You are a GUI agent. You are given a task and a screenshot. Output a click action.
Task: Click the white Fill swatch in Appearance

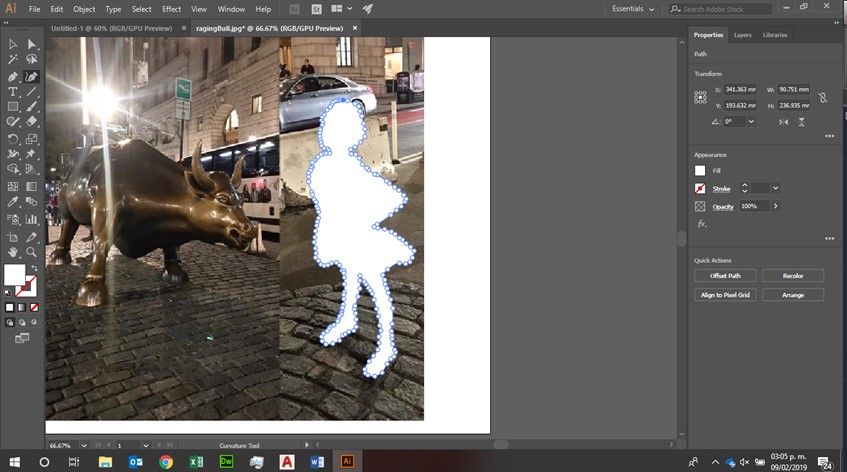tap(700, 171)
